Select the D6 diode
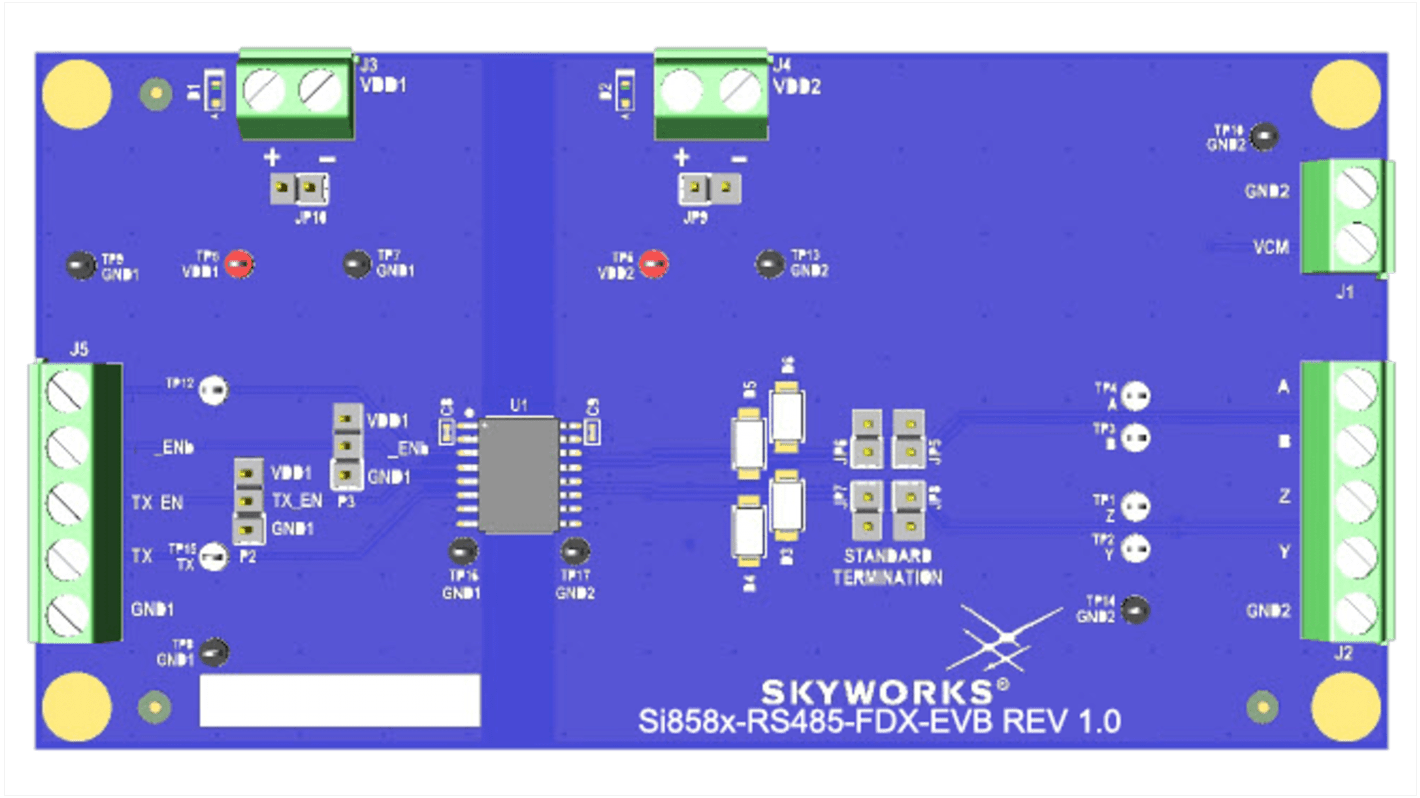 787,415
